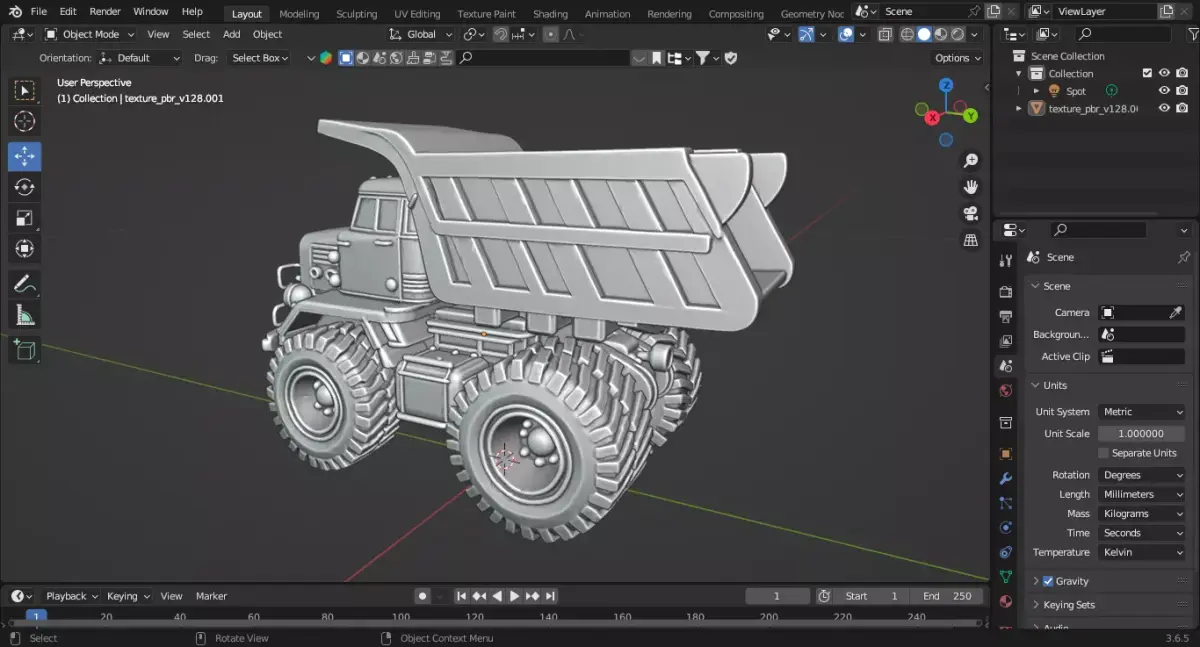Screen dimensions: 1200x647
Task: Open the timeline Keying menu
Action: [127, 596]
